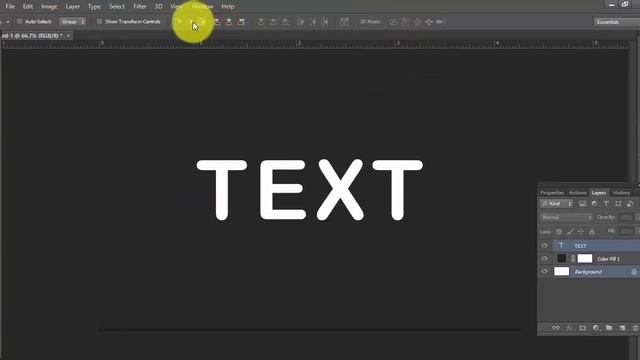
Task: Select the Color Fill 1 mask thumbnail
Action: tap(584, 258)
